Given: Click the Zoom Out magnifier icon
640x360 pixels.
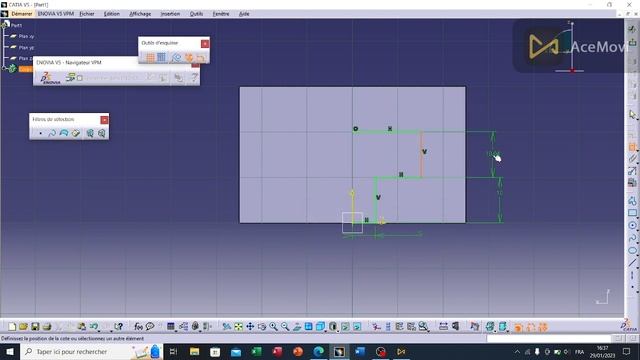Looking at the screenshot, I should pos(285,327).
